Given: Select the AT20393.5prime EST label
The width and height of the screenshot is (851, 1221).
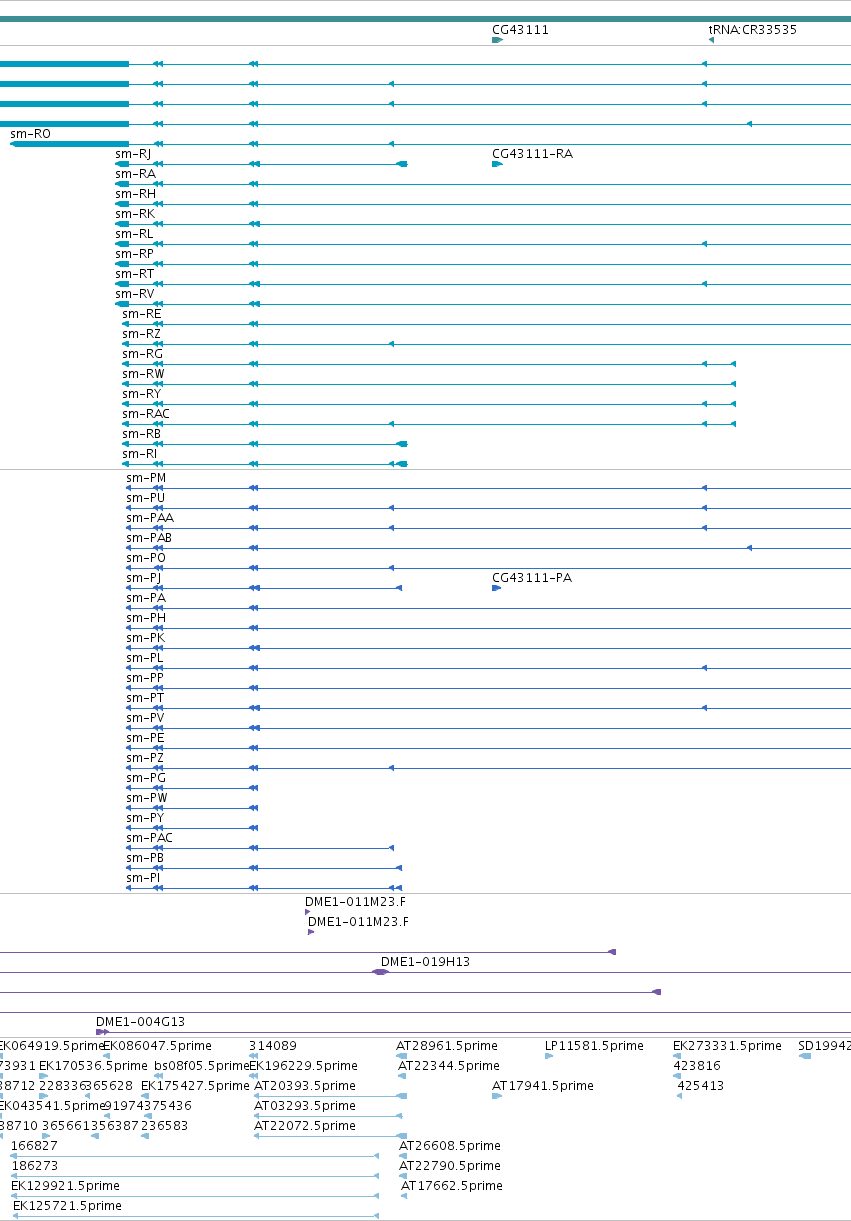Looking at the screenshot, I should [305, 1086].
